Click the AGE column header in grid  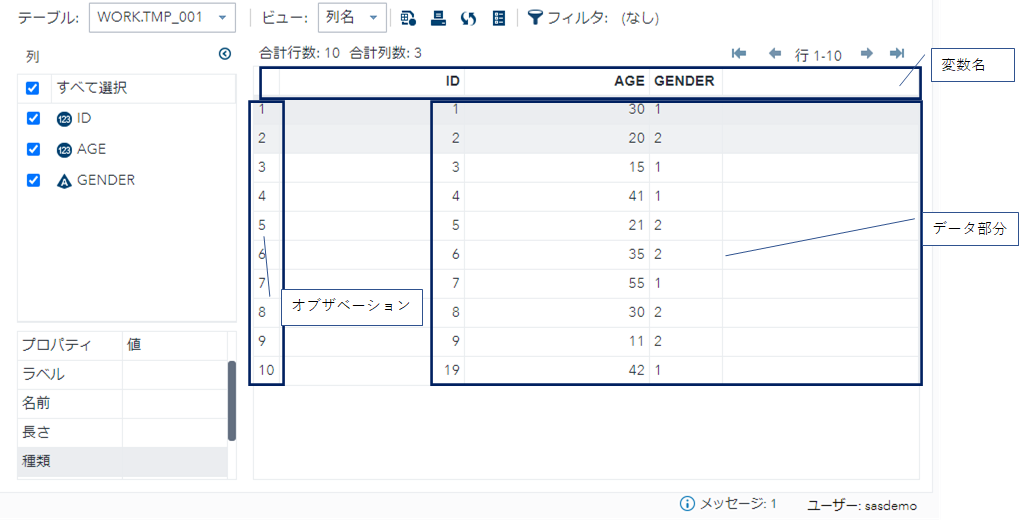pyautogui.click(x=557, y=81)
